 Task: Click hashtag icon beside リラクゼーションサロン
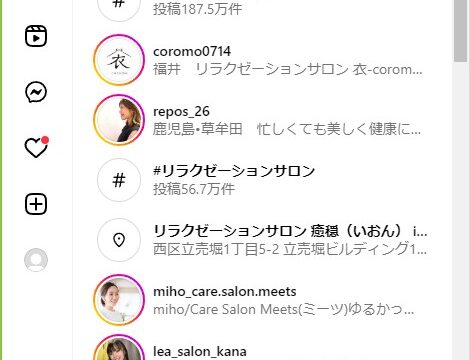point(119,180)
